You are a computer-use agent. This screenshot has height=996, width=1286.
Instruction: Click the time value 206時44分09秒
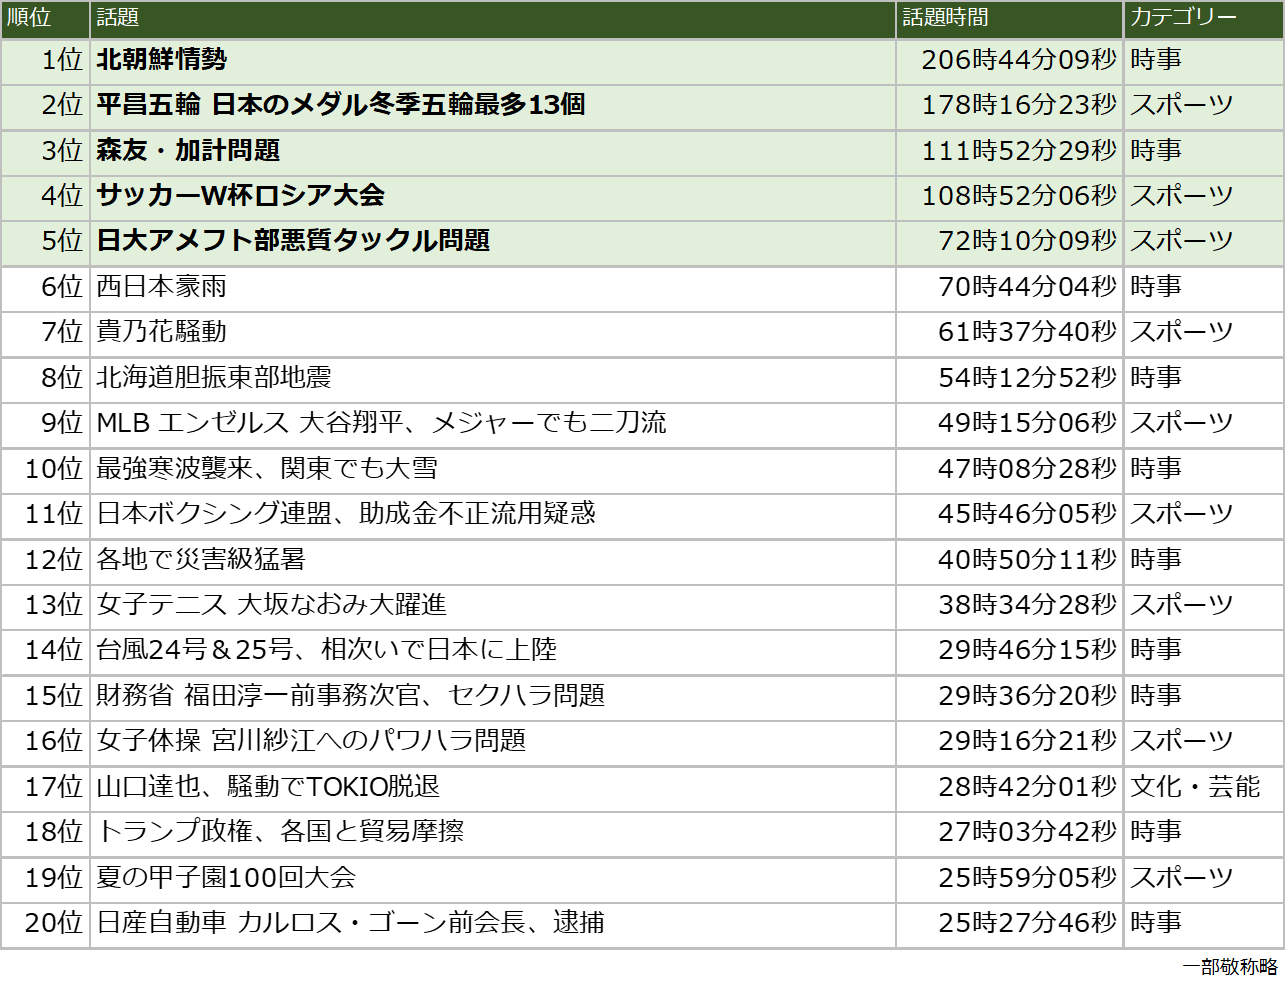pyautogui.click(x=1018, y=60)
